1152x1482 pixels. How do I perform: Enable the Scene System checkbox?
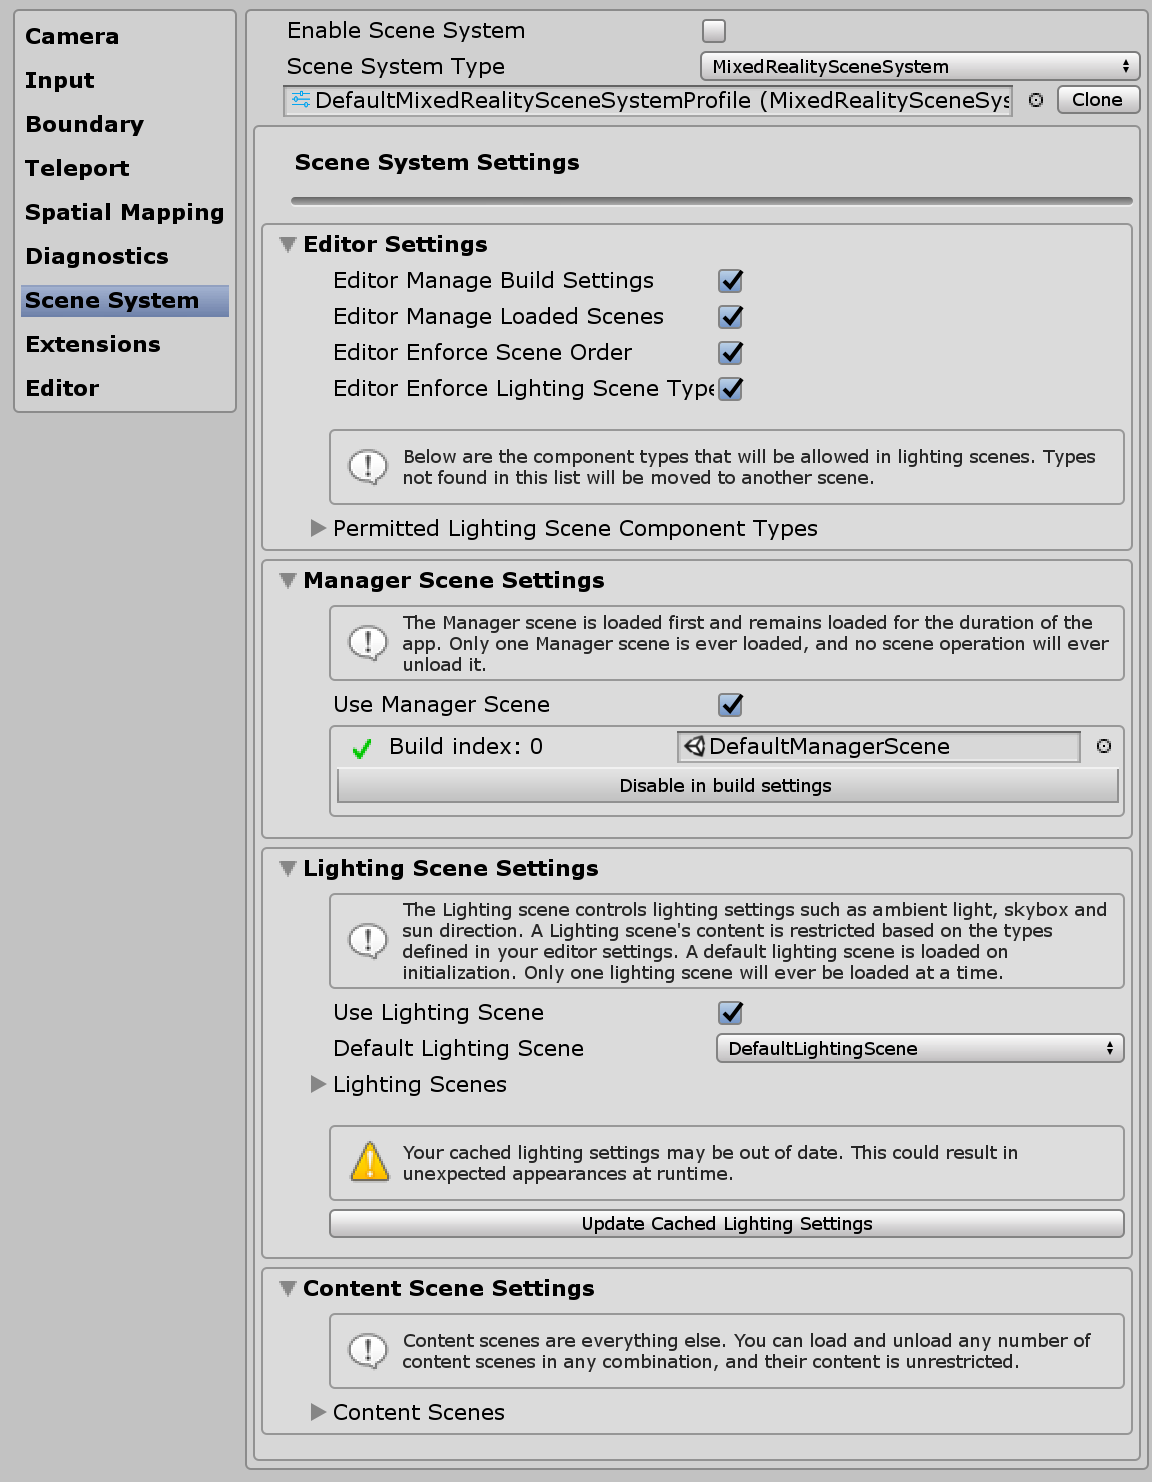pos(714,31)
